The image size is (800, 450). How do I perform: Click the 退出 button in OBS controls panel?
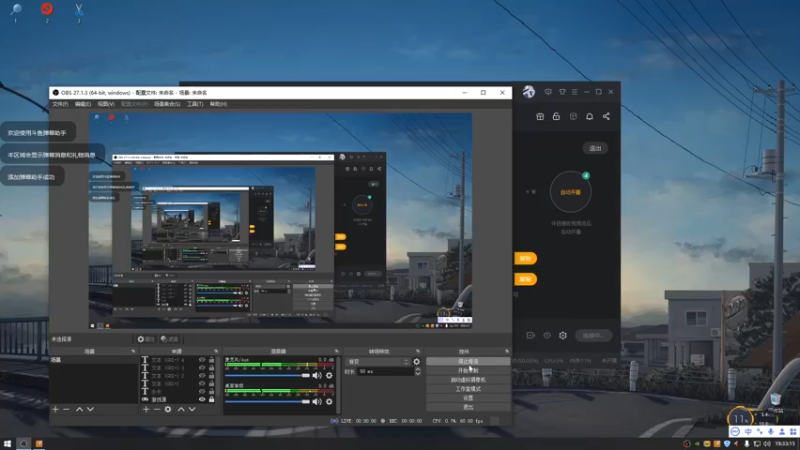point(468,407)
